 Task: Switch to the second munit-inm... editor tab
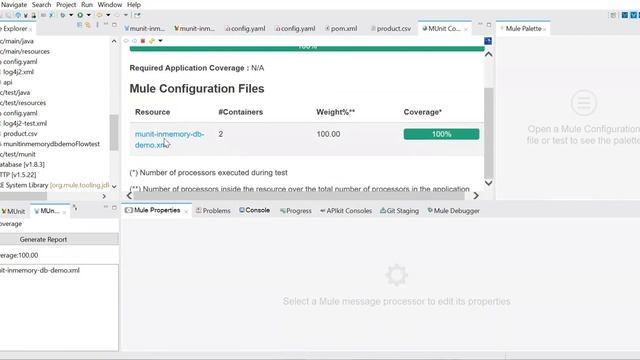click(194, 29)
